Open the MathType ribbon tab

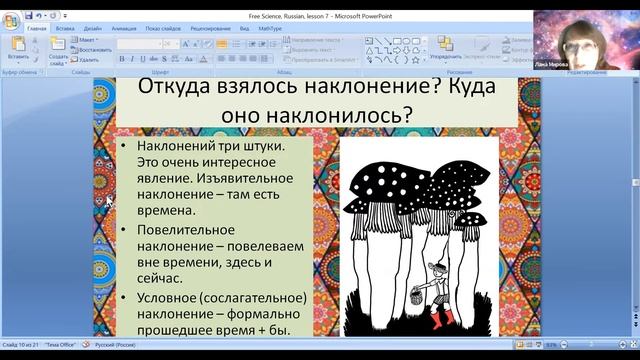click(270, 29)
